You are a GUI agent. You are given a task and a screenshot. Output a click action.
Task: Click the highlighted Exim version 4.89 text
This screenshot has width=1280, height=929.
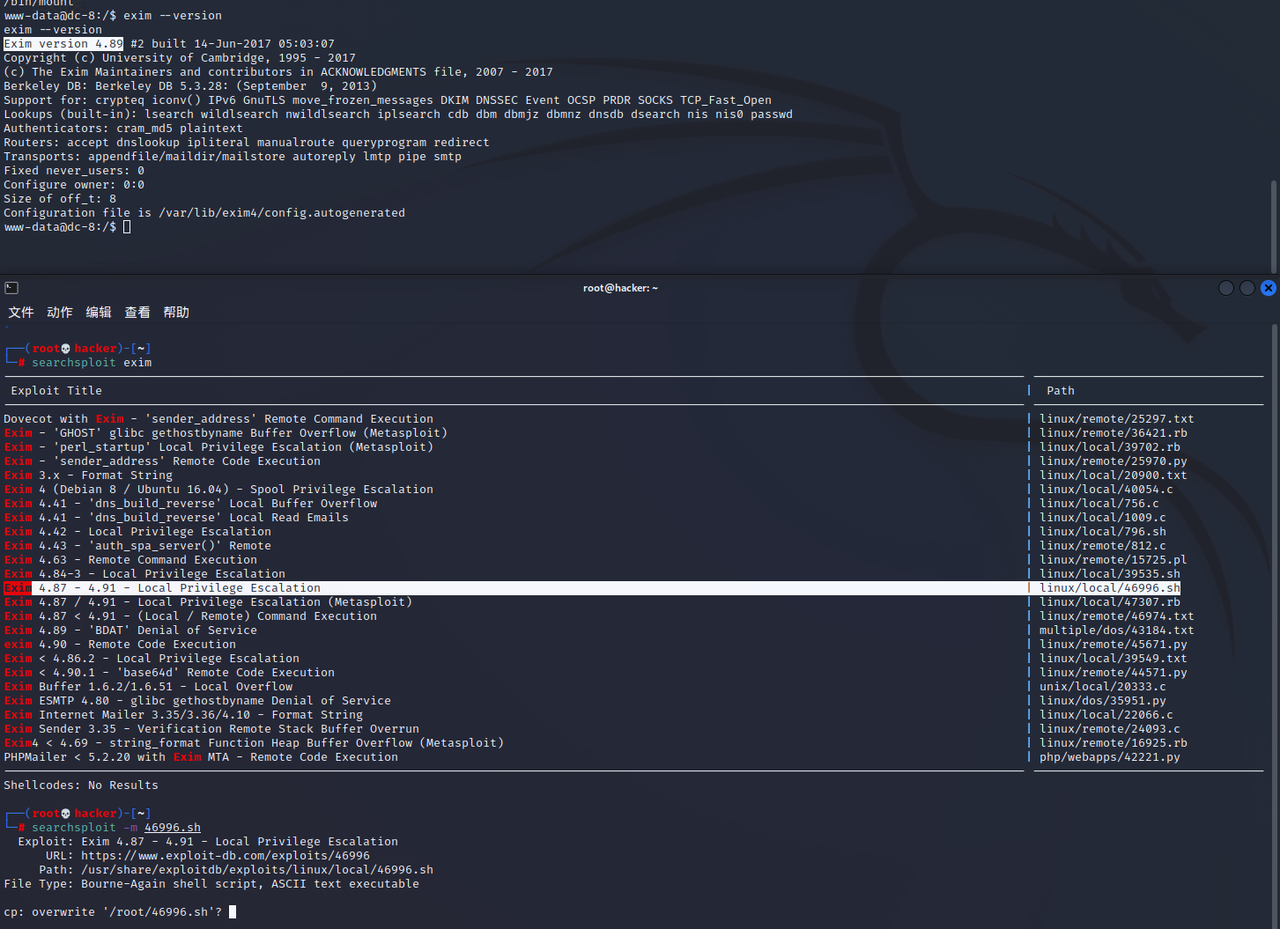(63, 44)
